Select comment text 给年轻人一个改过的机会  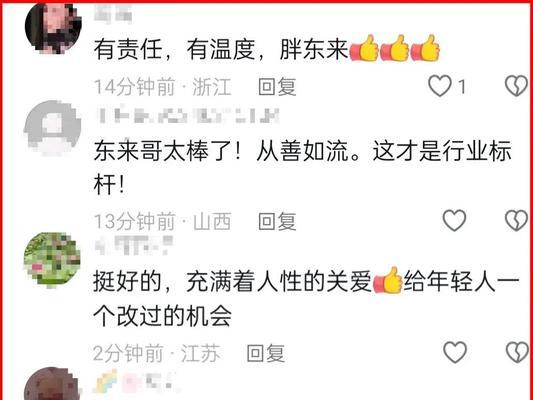pyautogui.click(x=306, y=299)
